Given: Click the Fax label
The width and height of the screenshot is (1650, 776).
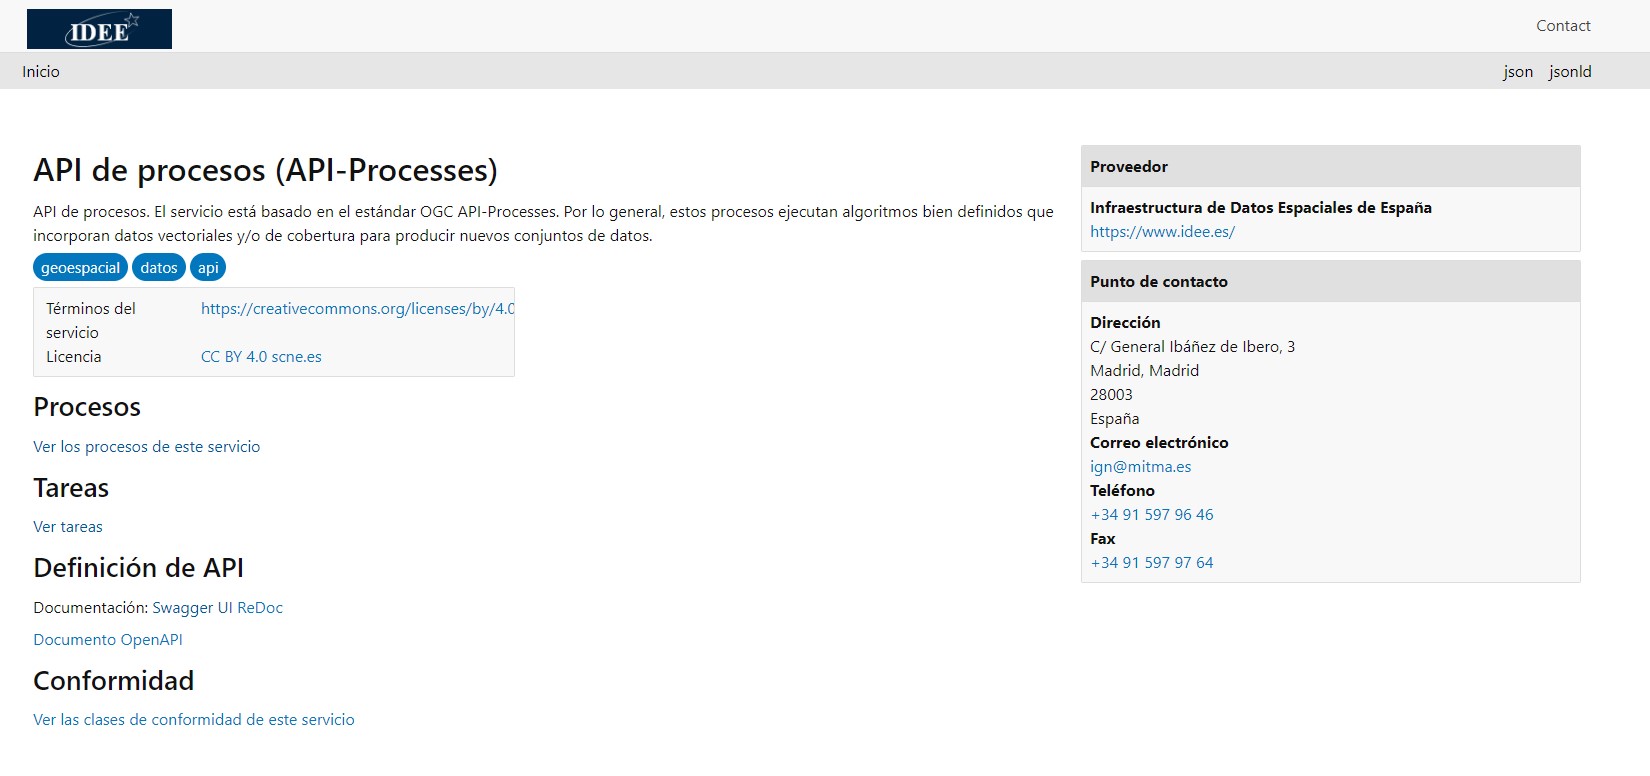Looking at the screenshot, I should (x=1102, y=539).
